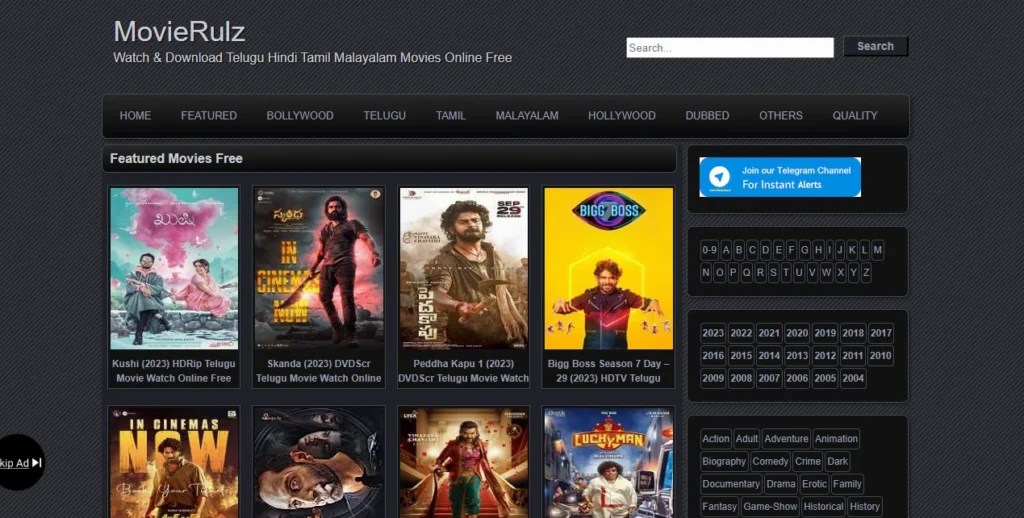Viewport: 1024px width, 518px height.
Task: Click Kushi (2023) HDRip title link
Action: [x=174, y=370]
